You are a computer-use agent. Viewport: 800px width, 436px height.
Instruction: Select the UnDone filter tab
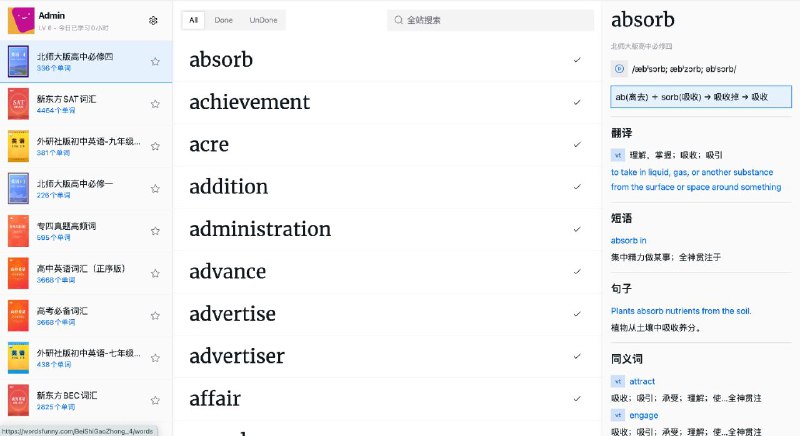point(264,20)
